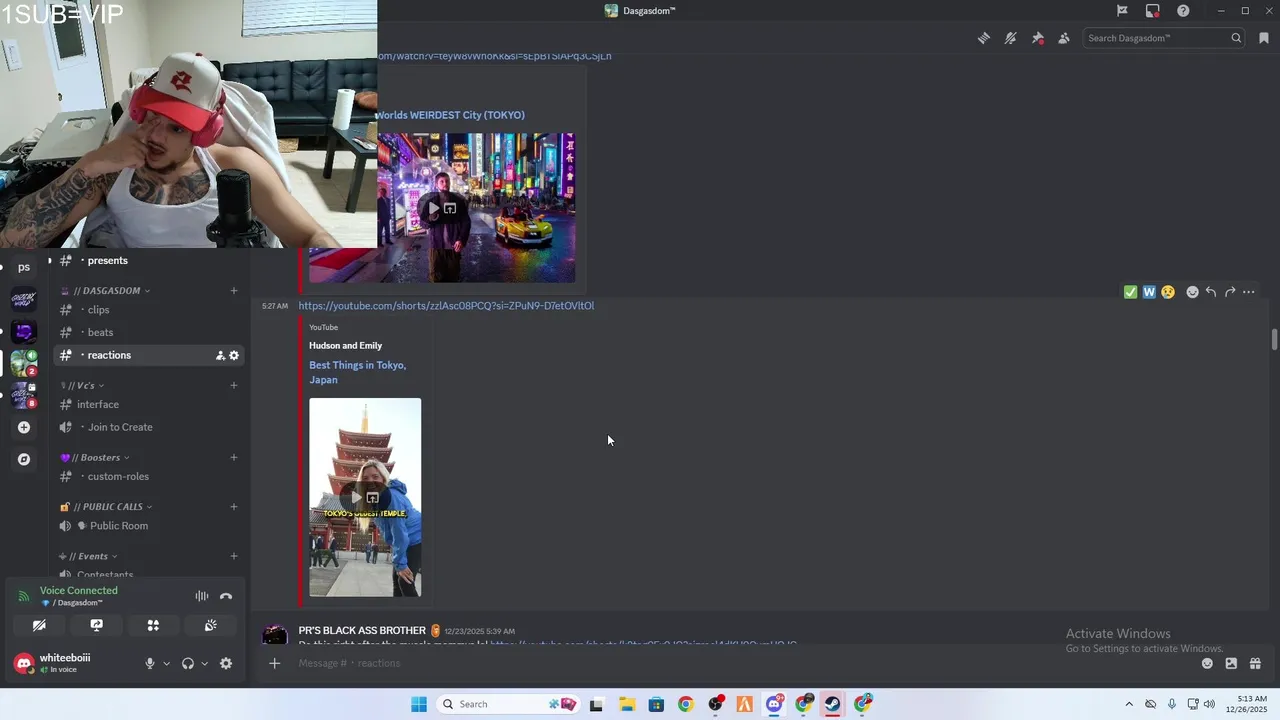1280x720 pixels.
Task: Open microphone input options dropdown
Action: tap(166, 663)
